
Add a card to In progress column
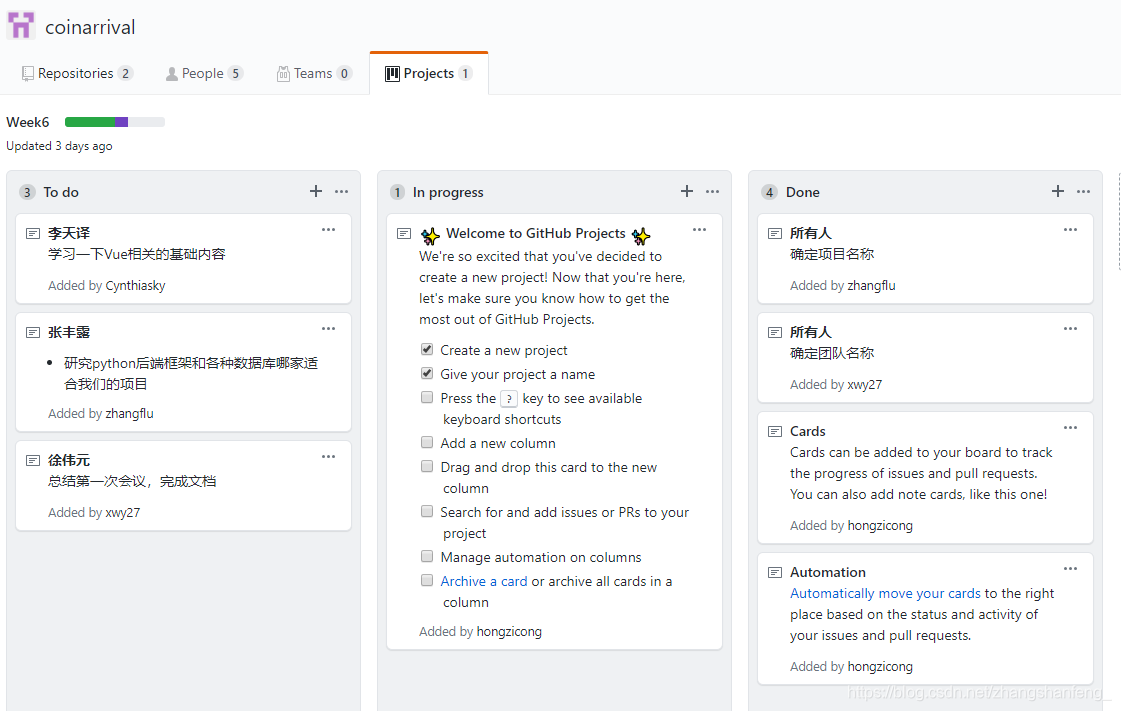coord(687,191)
